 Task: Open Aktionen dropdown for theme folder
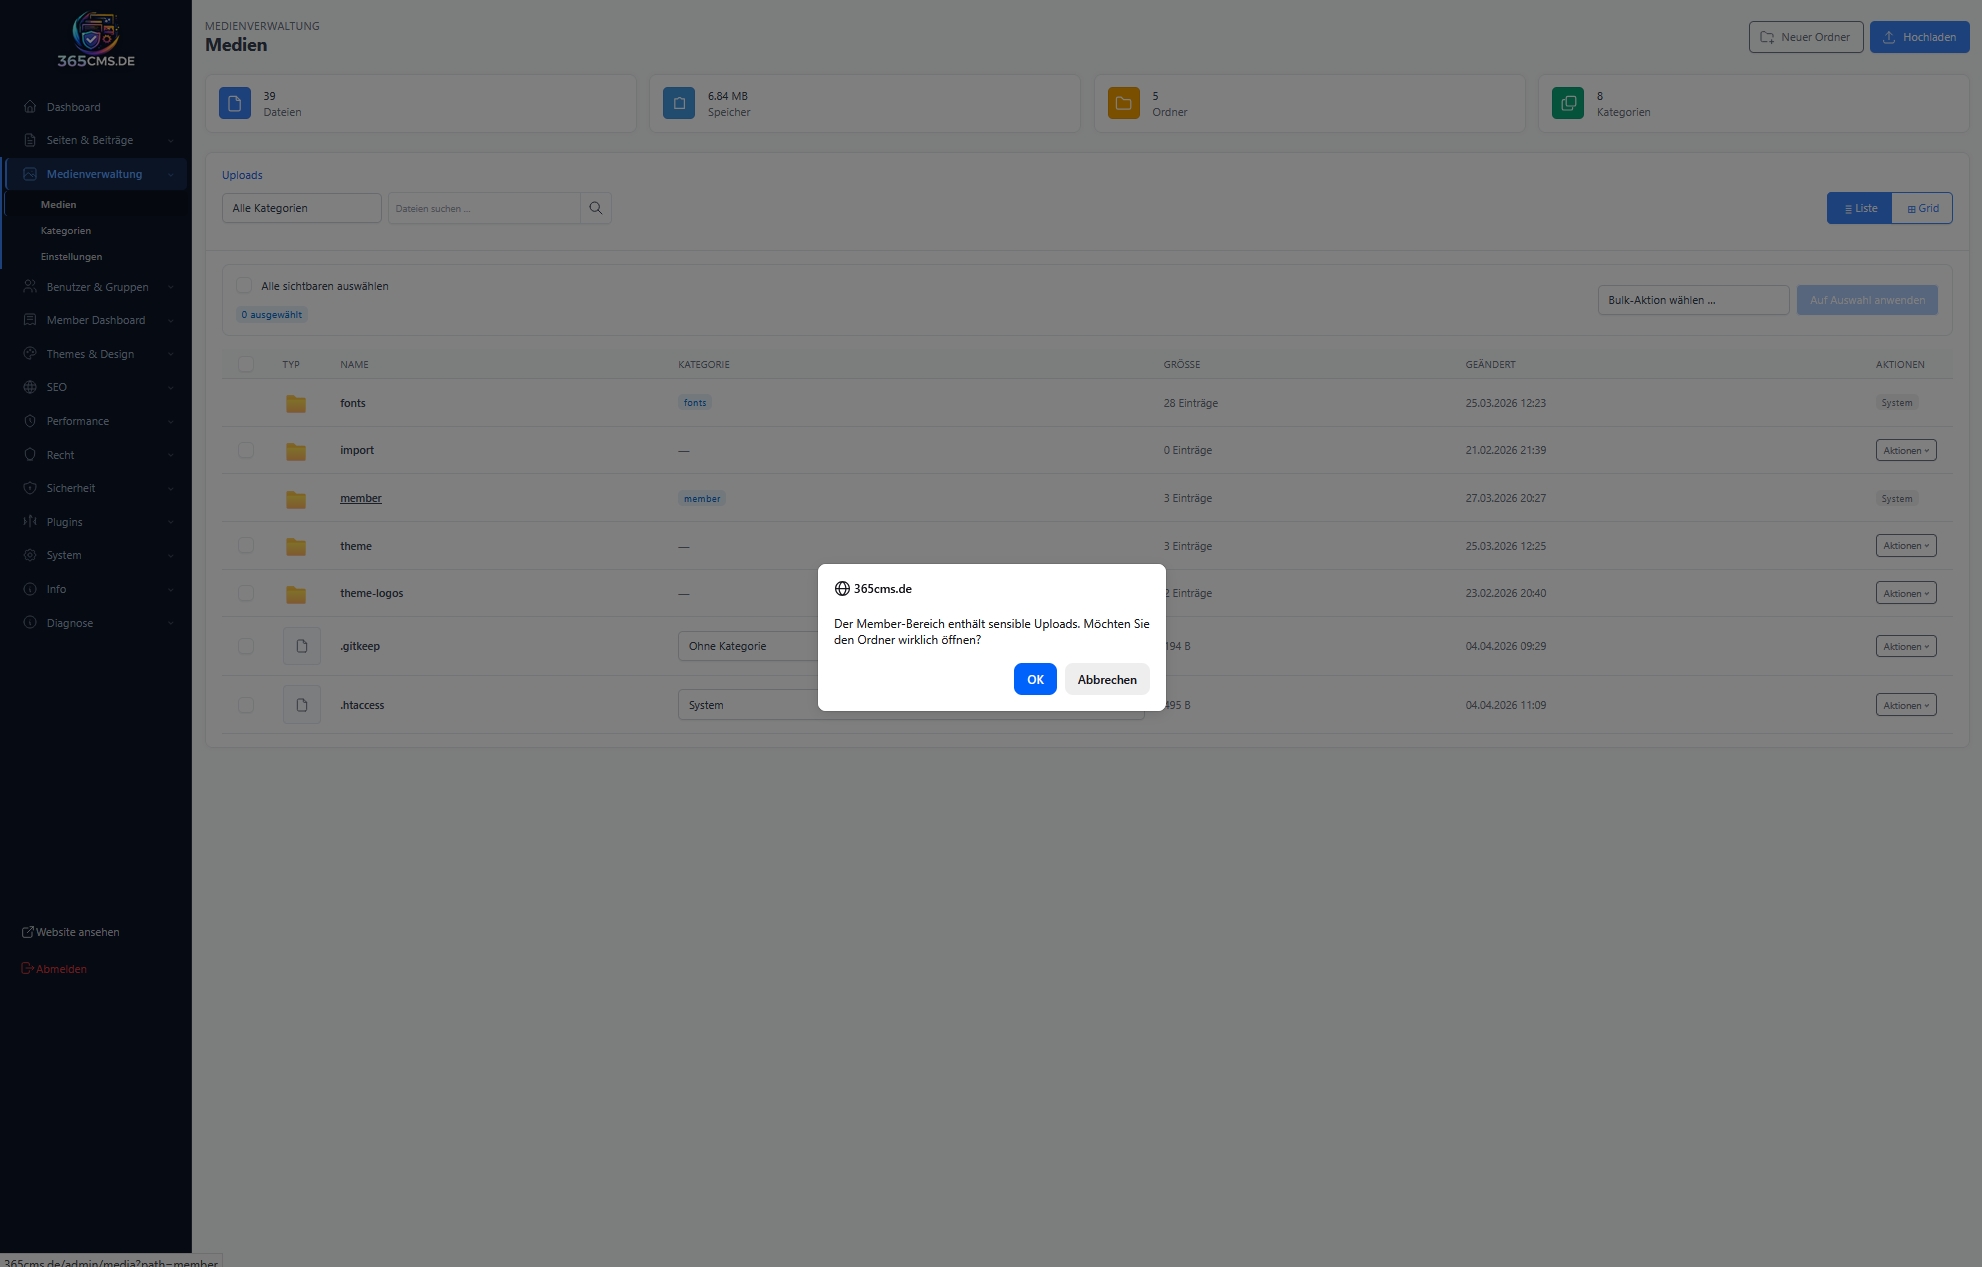point(1905,546)
